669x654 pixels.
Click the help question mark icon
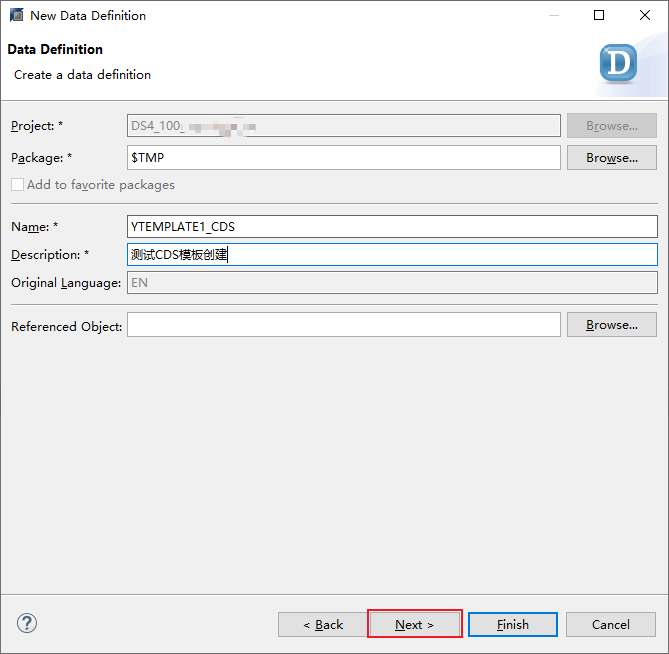click(27, 623)
